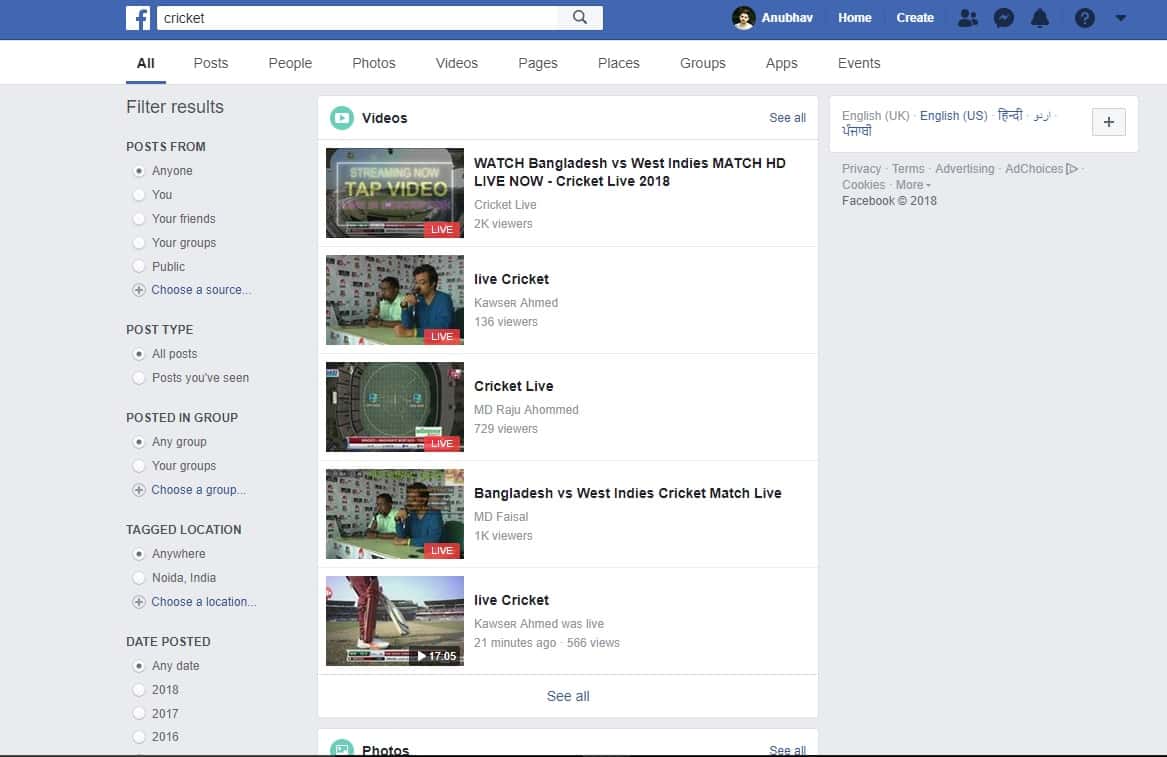Open the Messenger icon

click(1003, 18)
